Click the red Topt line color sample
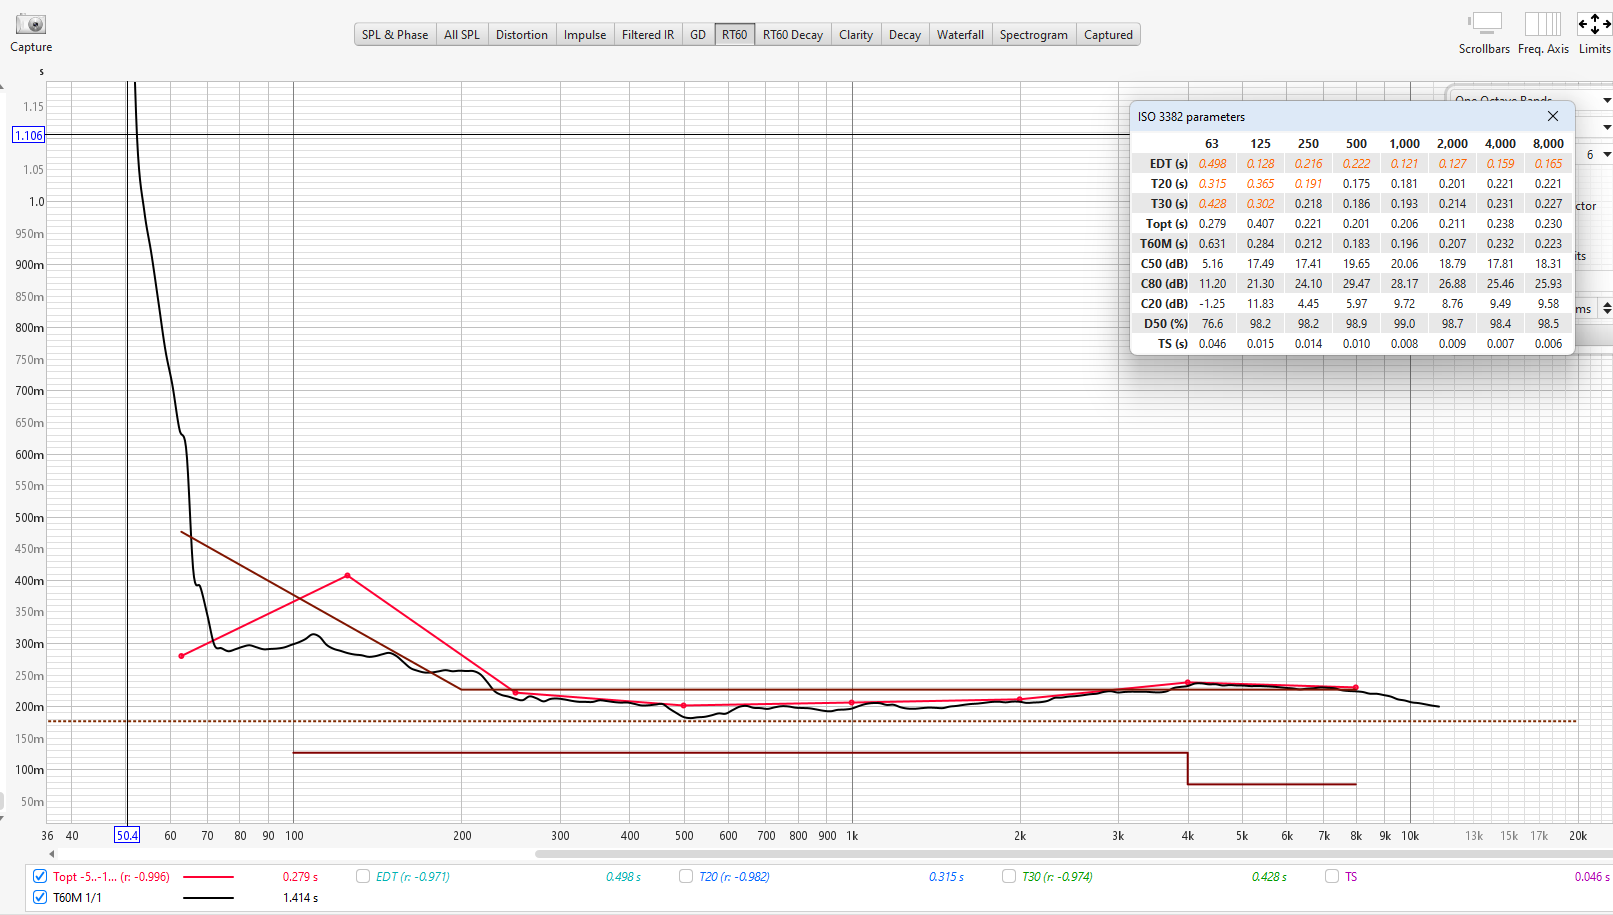Viewport: 1613px width, 915px height. 208,877
